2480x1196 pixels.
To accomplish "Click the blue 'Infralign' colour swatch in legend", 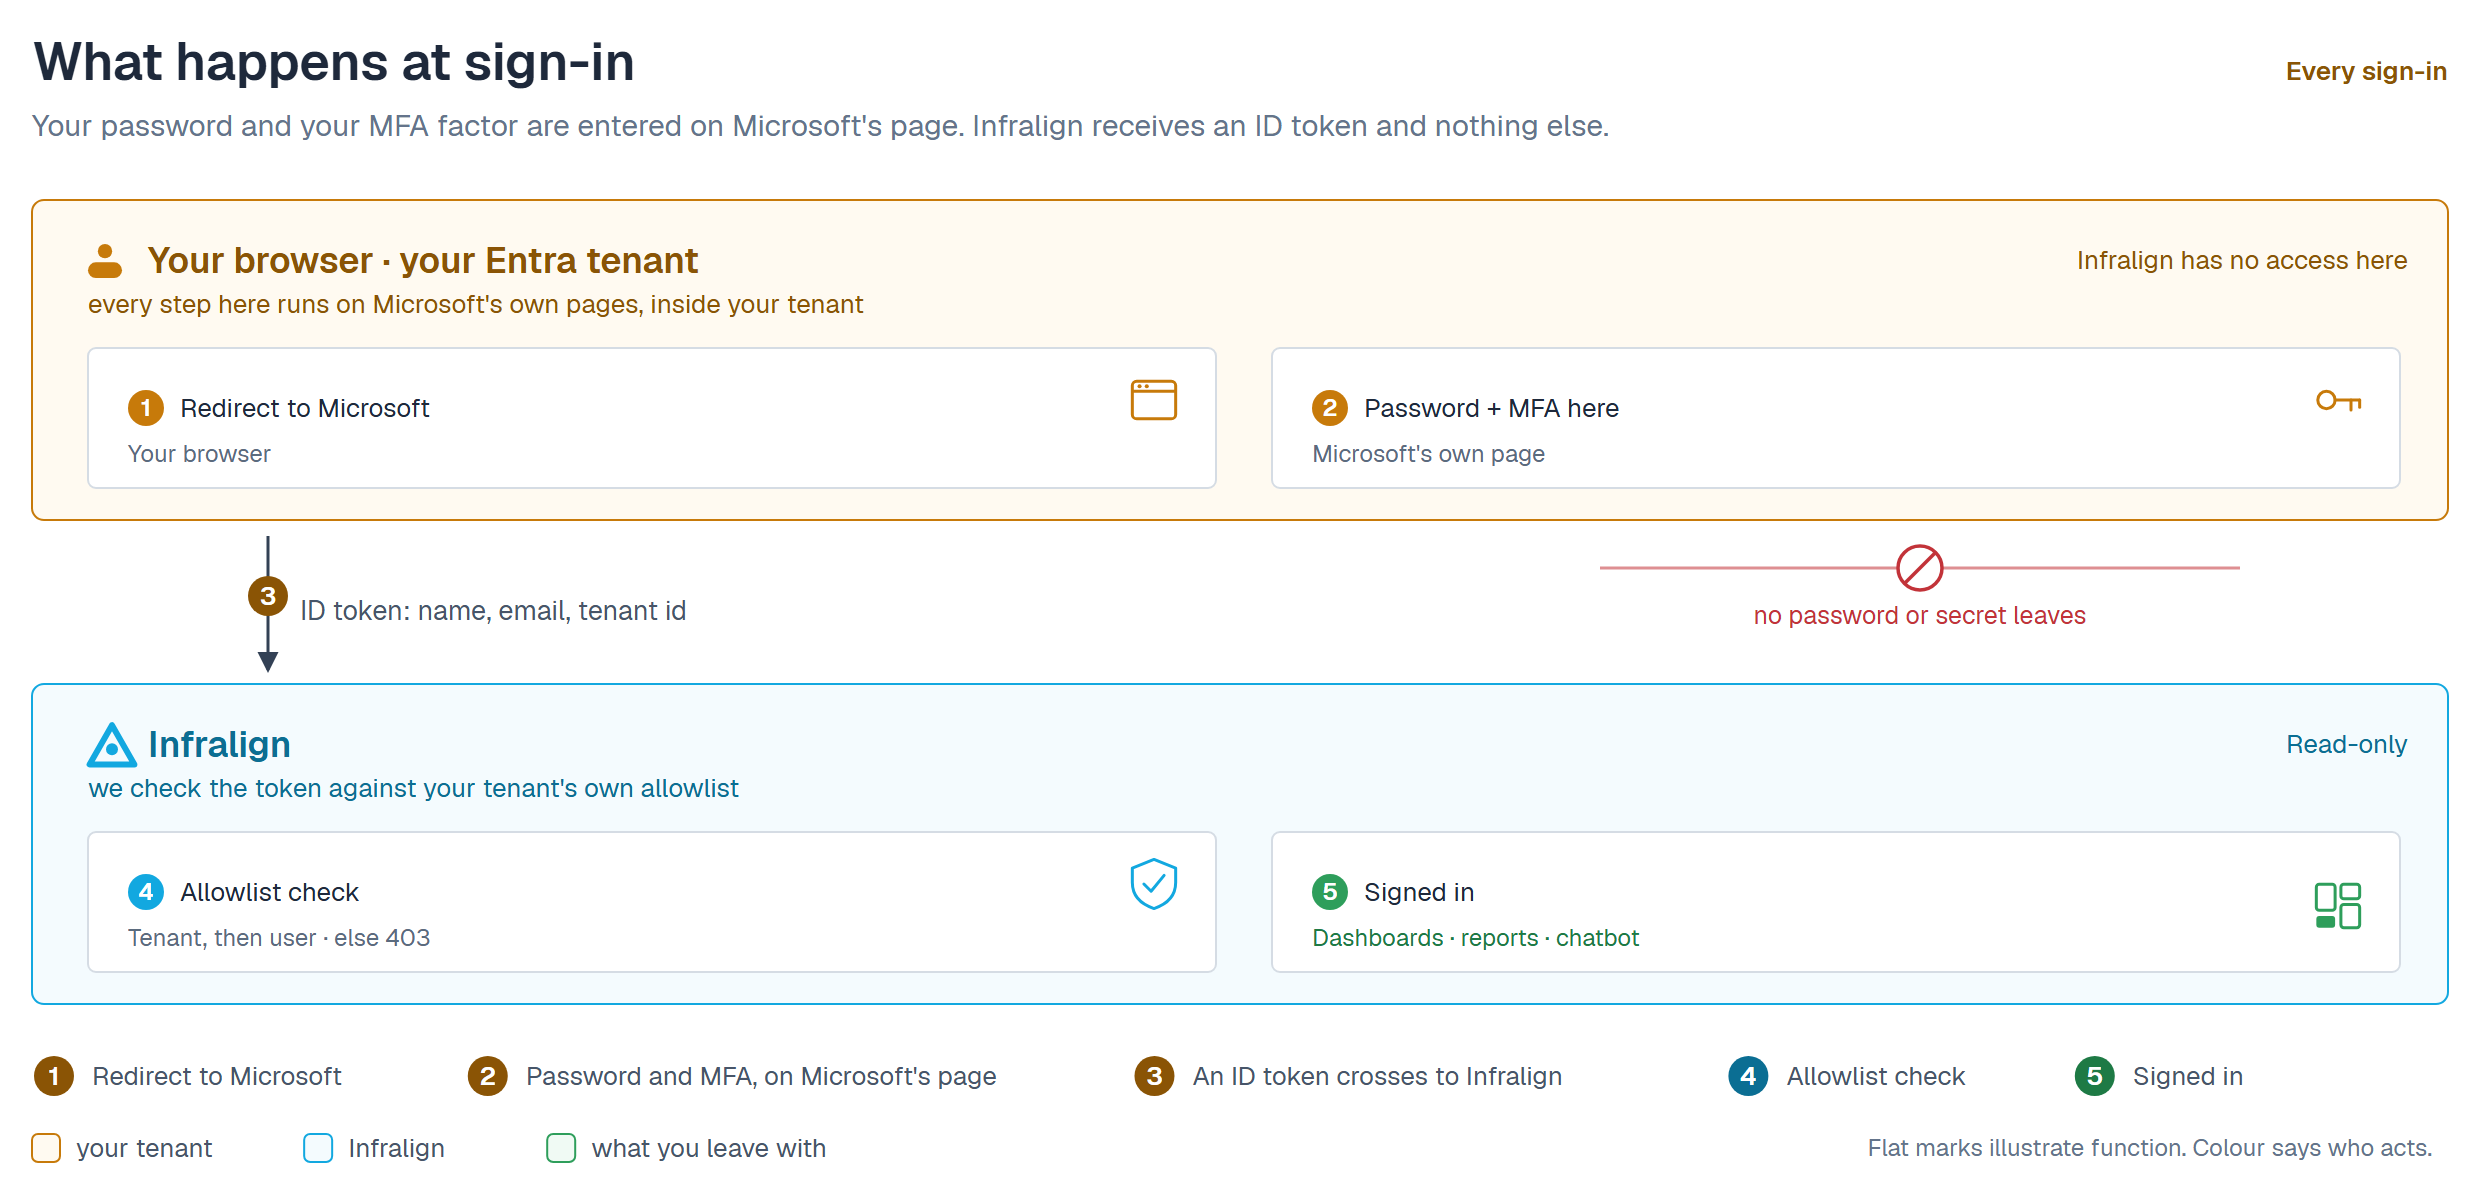I will click(x=318, y=1148).
